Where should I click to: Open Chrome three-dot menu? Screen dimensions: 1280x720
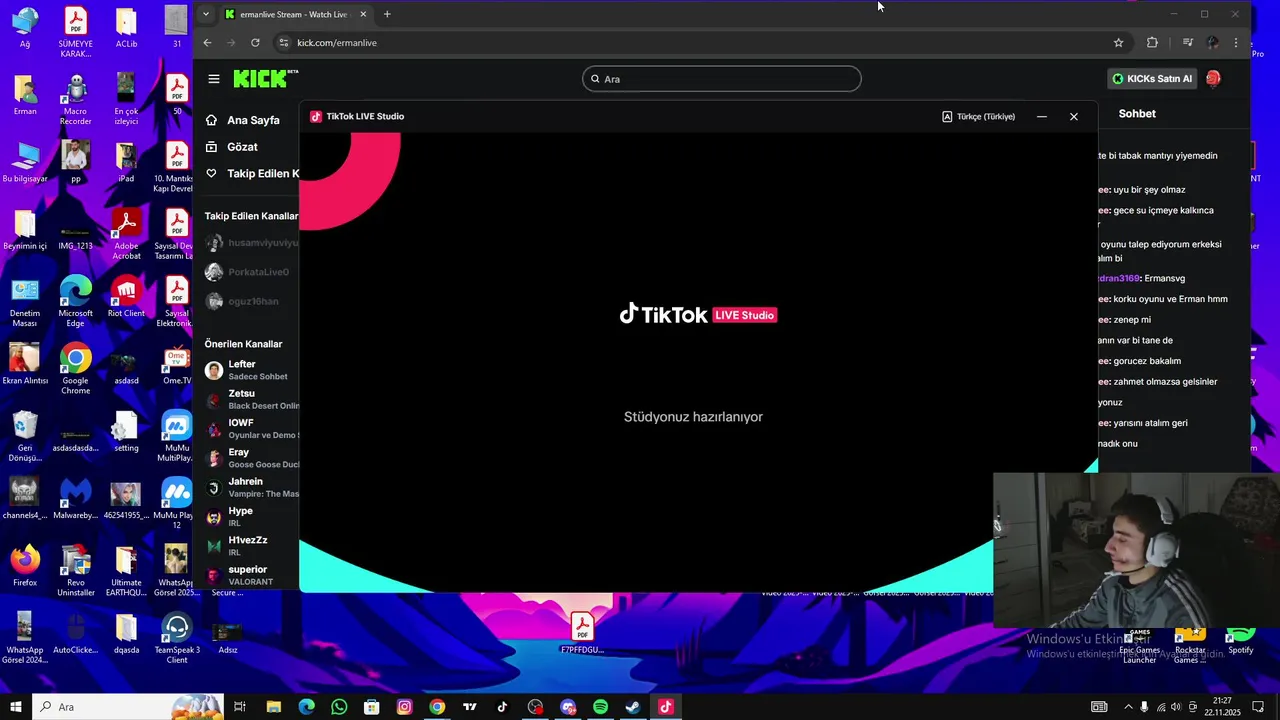pyautogui.click(x=1236, y=43)
